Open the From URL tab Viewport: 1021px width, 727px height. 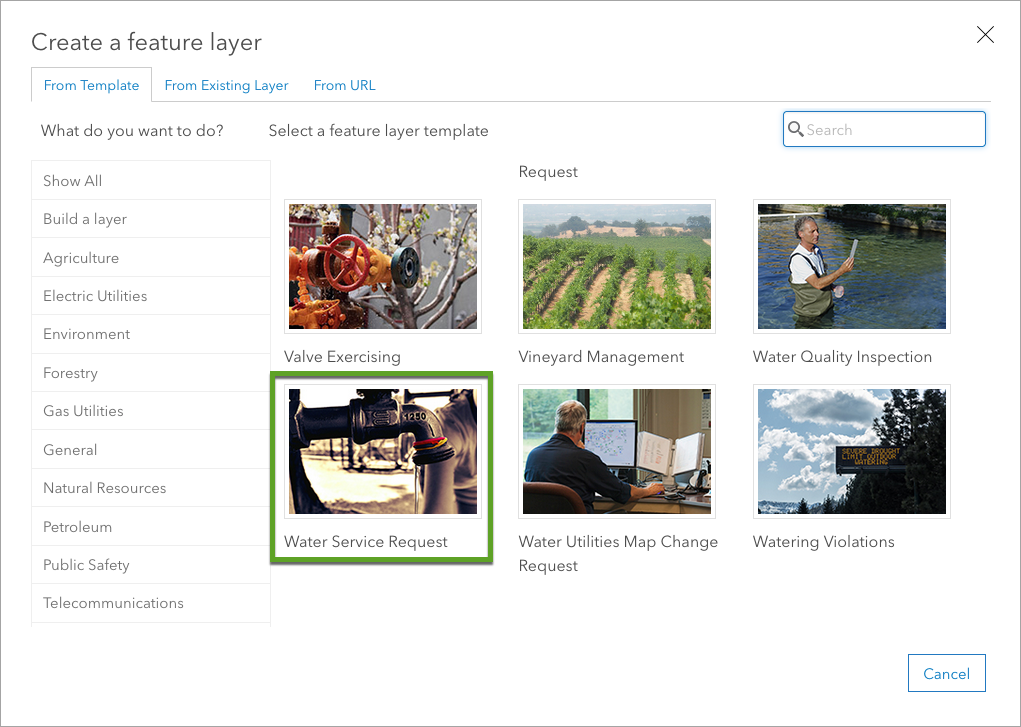pos(344,85)
